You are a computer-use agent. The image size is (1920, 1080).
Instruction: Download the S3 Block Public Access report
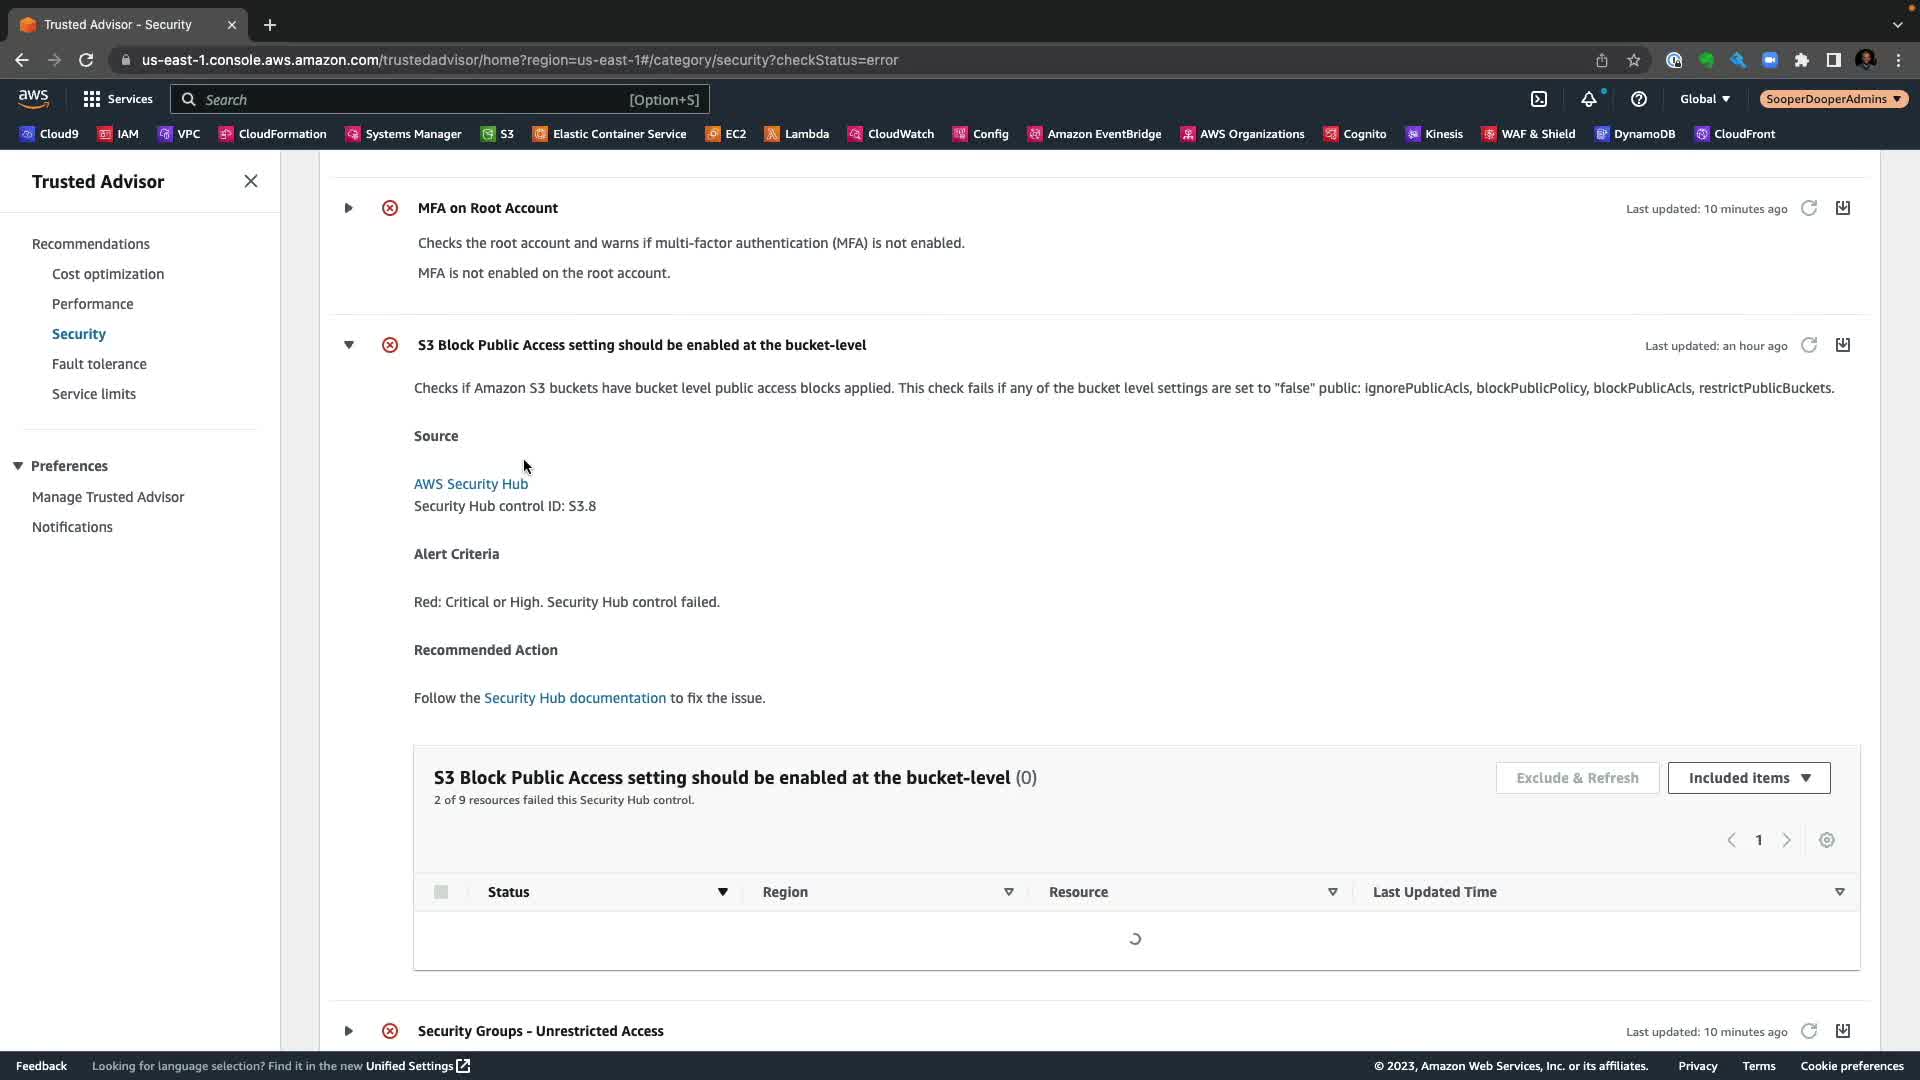(x=1843, y=345)
